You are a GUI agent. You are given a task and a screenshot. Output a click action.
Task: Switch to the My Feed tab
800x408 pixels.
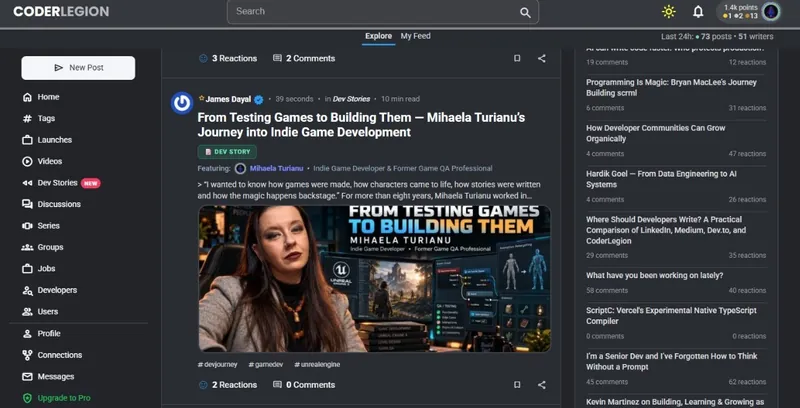click(415, 36)
